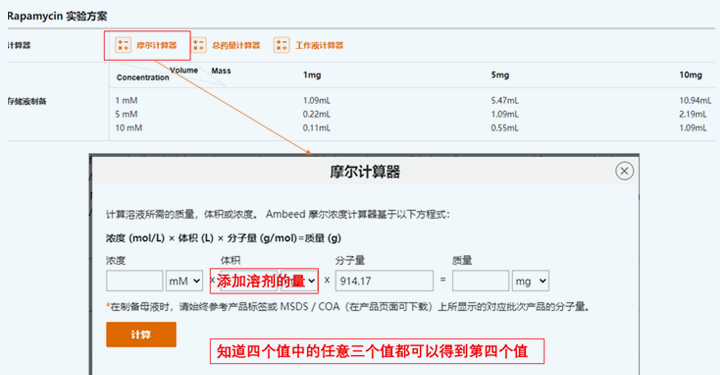Click the 1mg column header
Viewport: 720px width, 375px height.
[312, 75]
